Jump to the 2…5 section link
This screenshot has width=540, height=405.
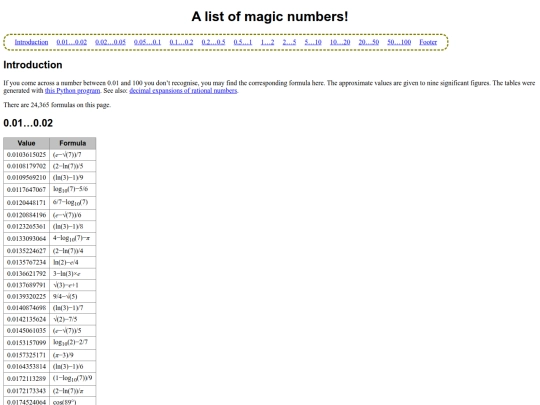[x=289, y=42]
